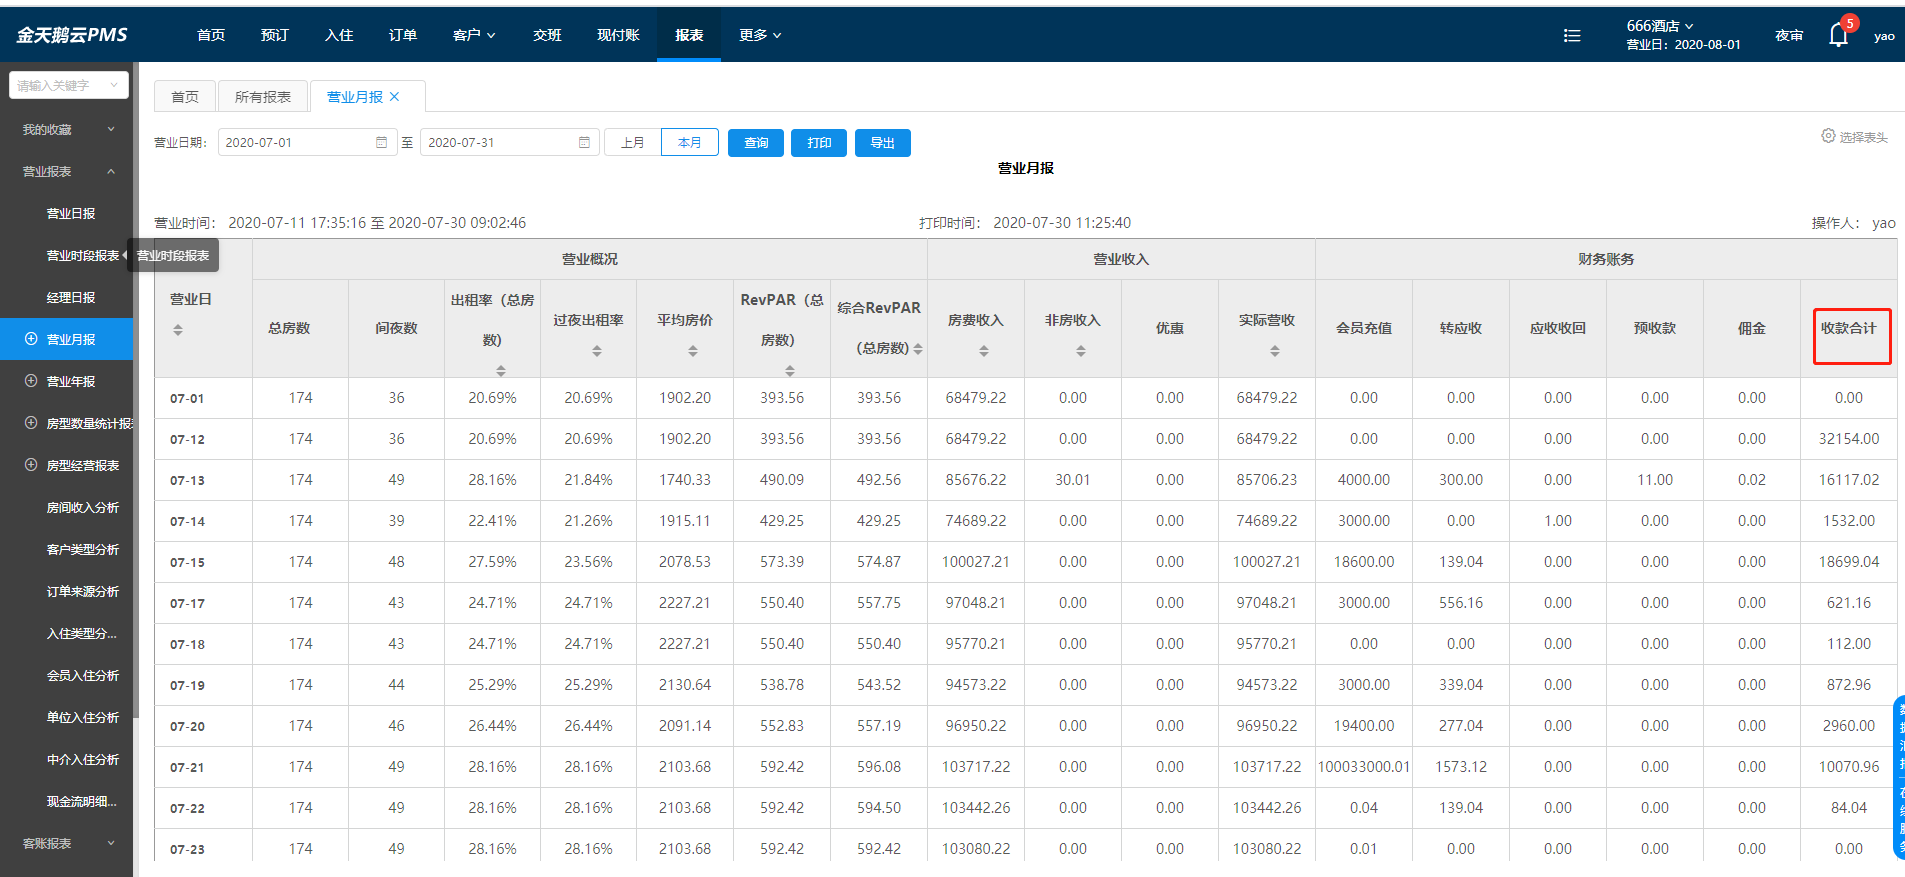Open the 666酒店 hotel selector
This screenshot has height=877, width=1905.
[x=1660, y=26]
